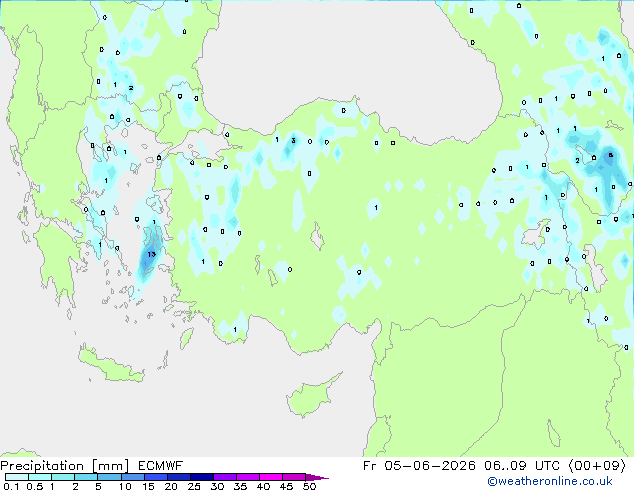Screen dimensions: 634x490
Task: Click the legend arrow tip beyond 50
Action: click(318, 477)
